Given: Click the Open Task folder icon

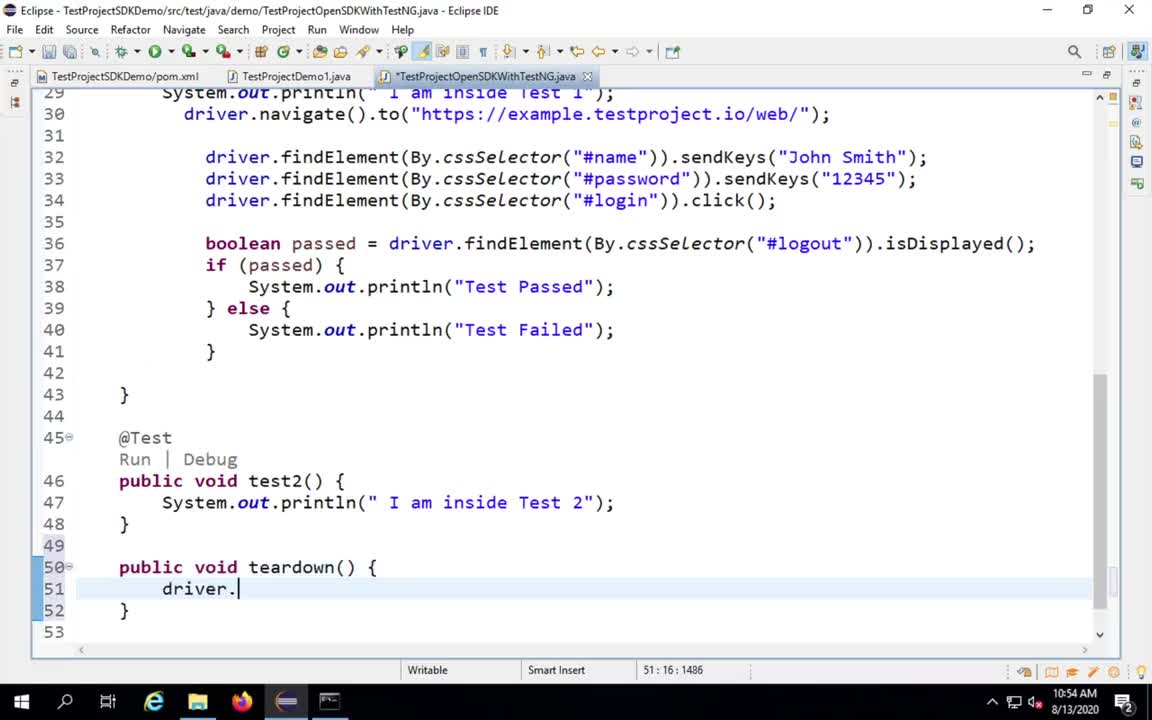Looking at the screenshot, I should tap(341, 51).
